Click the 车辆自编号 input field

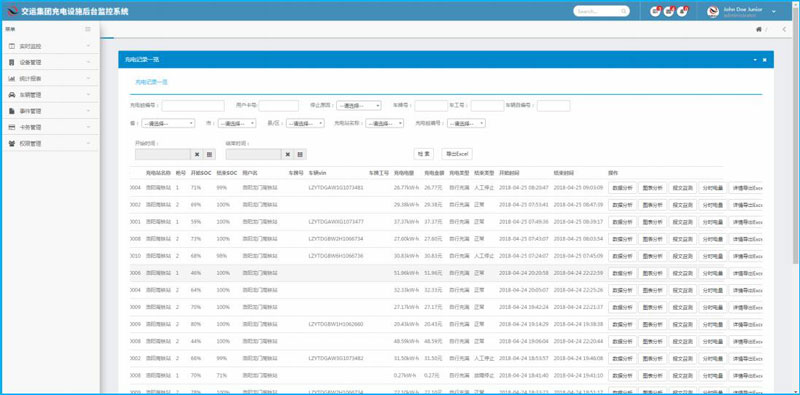click(x=554, y=106)
